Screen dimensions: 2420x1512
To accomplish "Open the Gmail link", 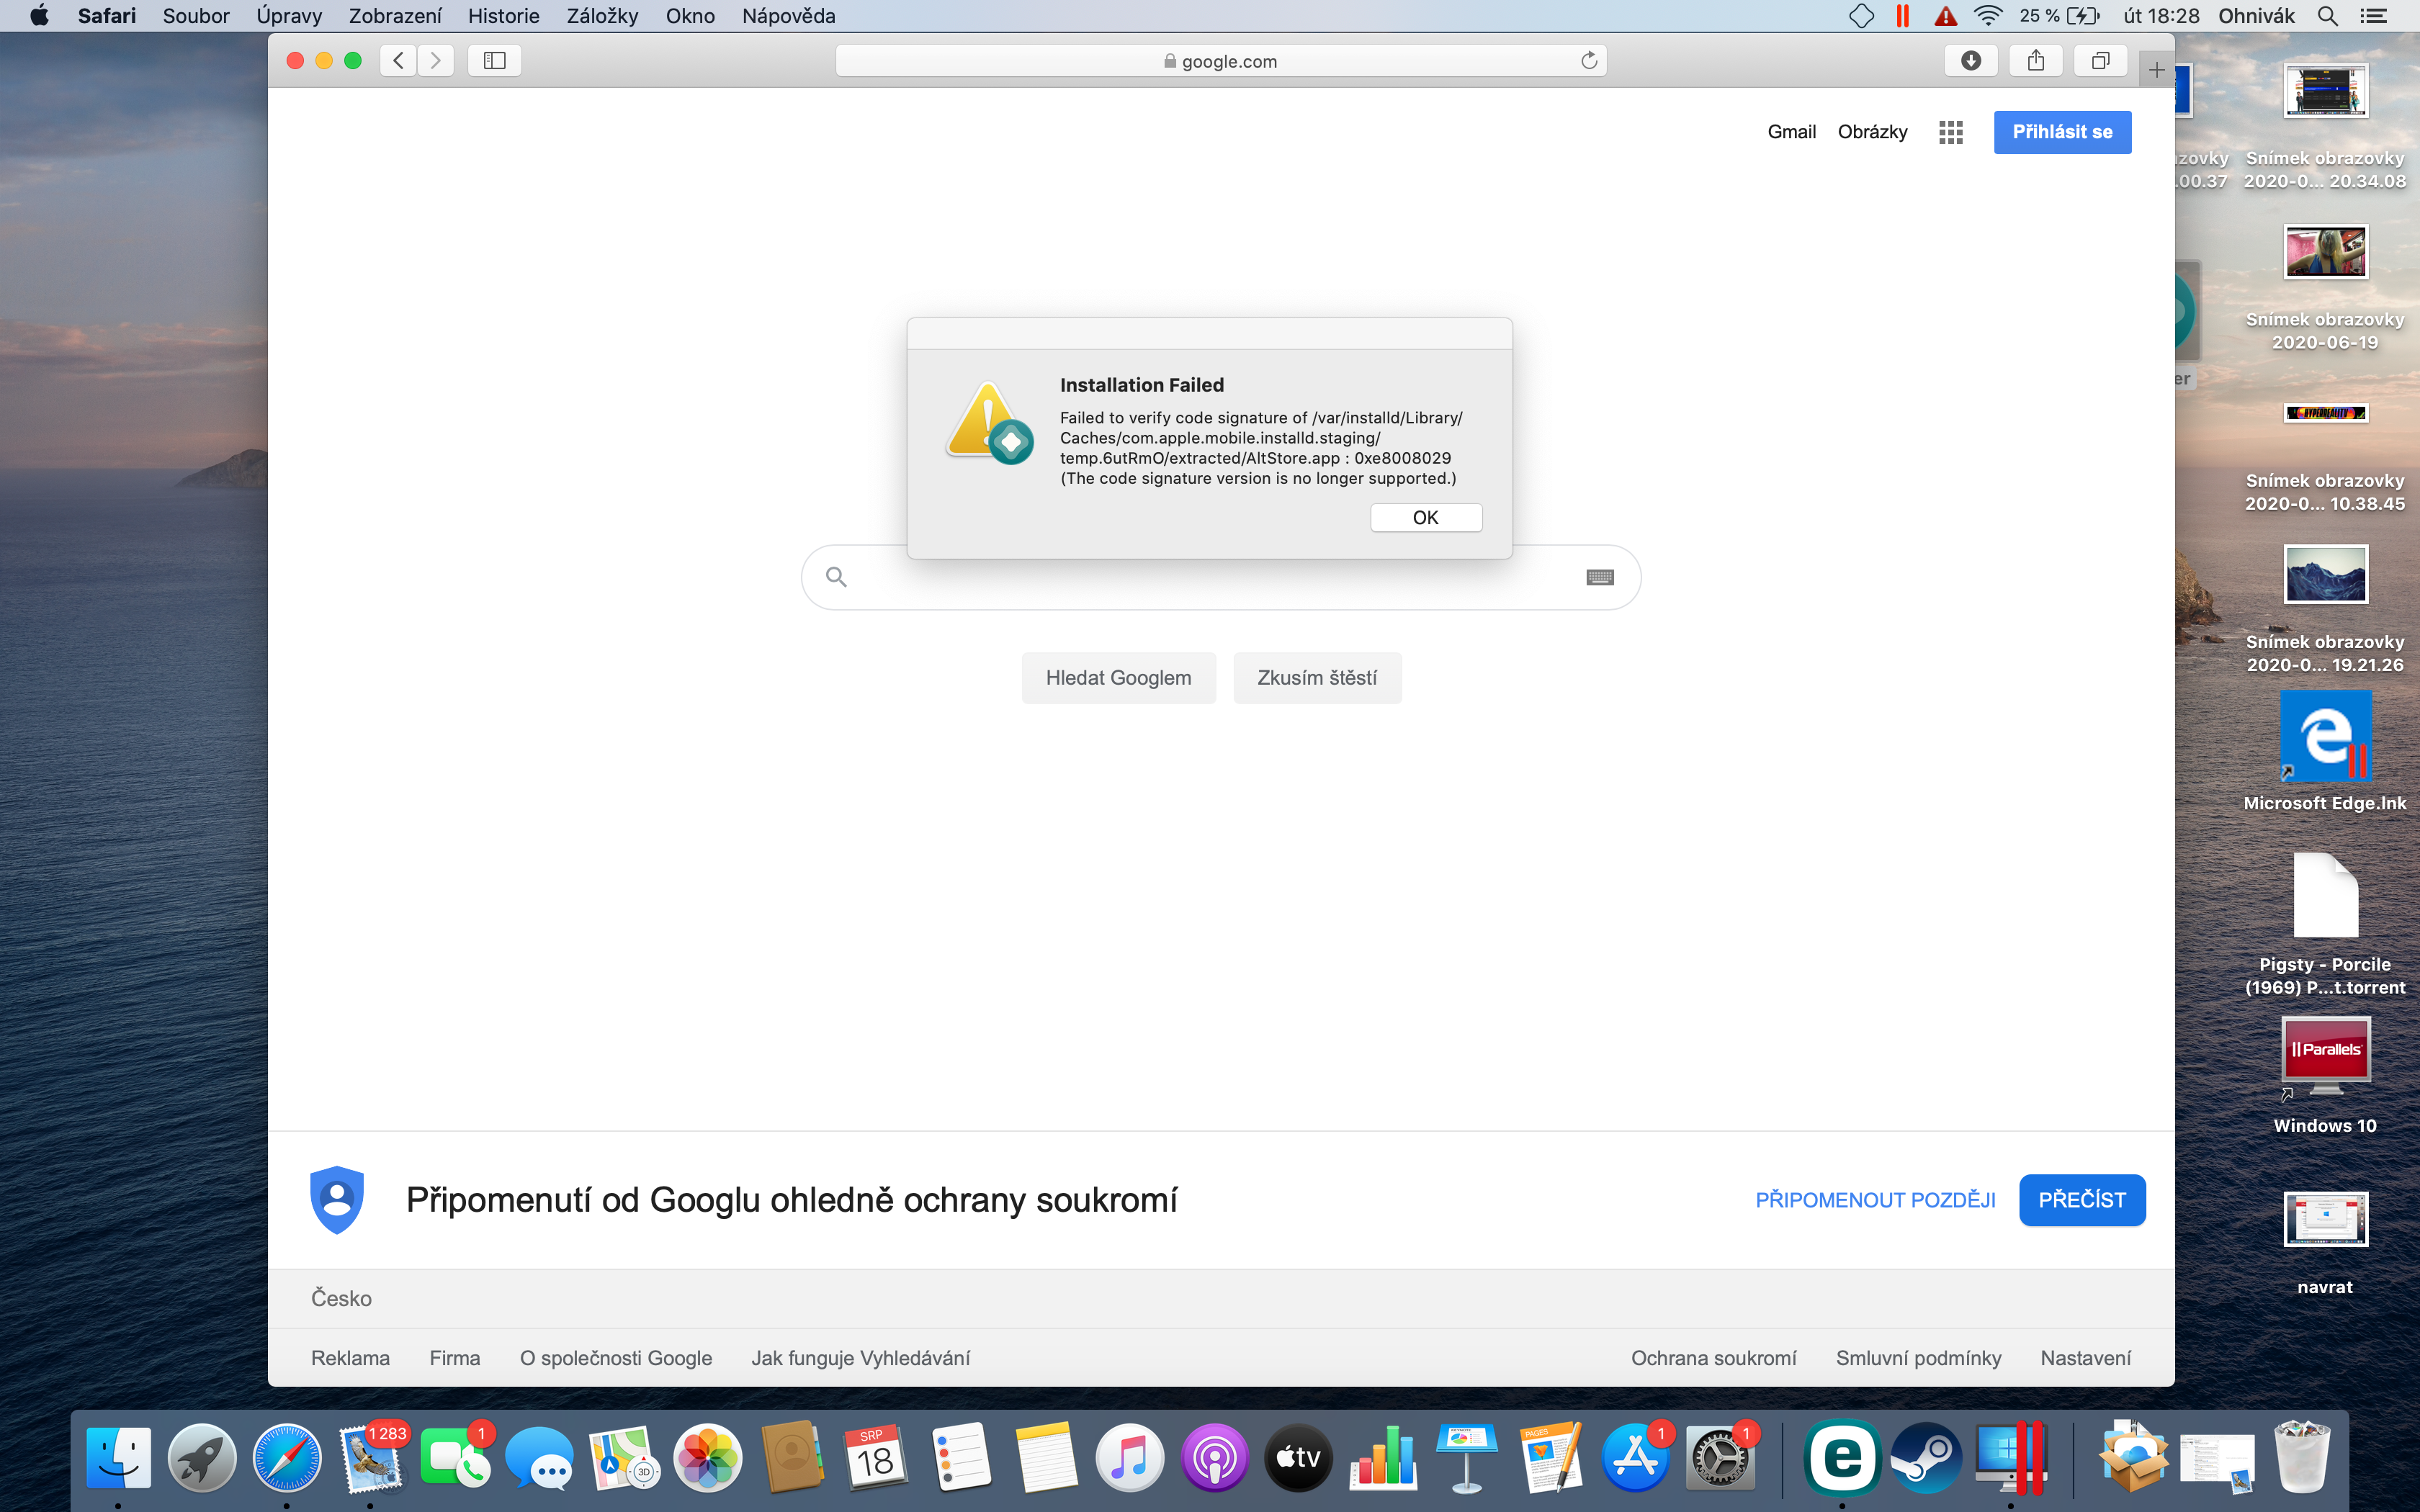I will click(x=1791, y=132).
